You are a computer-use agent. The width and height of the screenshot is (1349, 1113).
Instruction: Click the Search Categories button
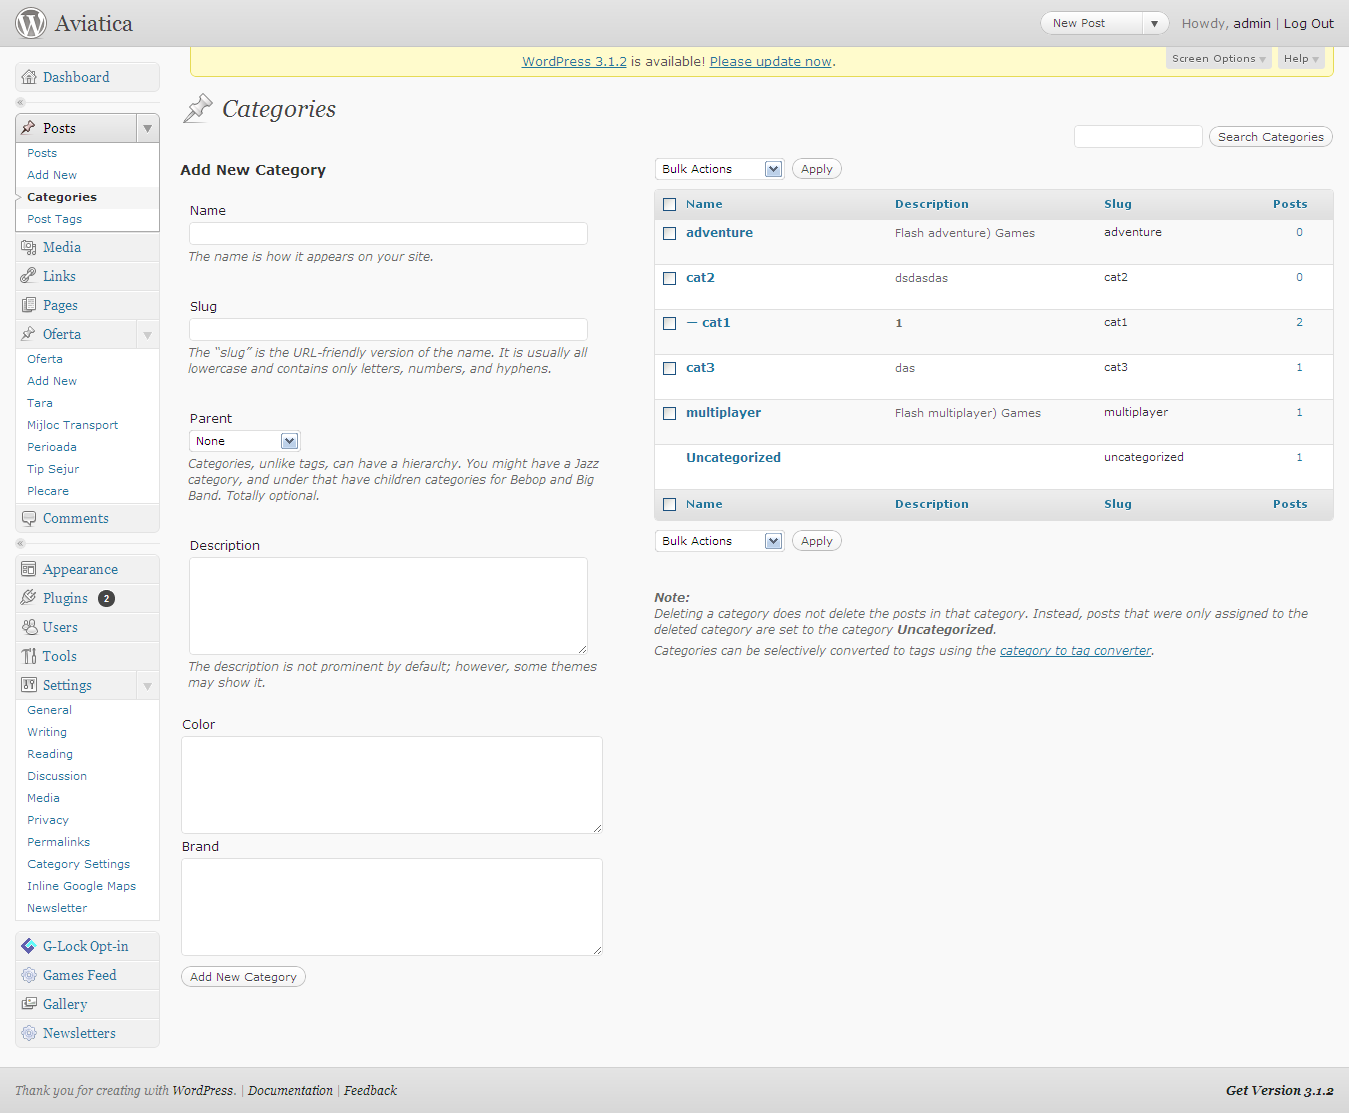pyautogui.click(x=1270, y=137)
